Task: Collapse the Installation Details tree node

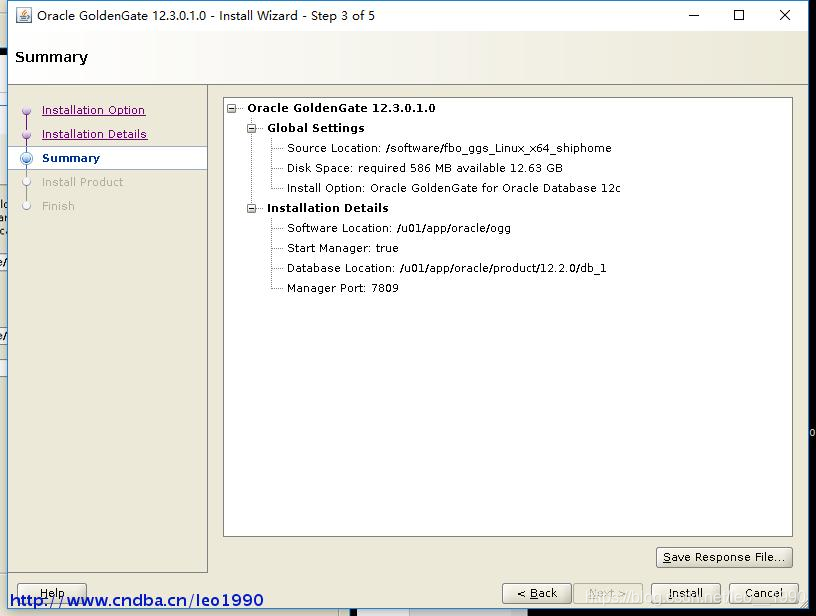Action: tap(251, 208)
